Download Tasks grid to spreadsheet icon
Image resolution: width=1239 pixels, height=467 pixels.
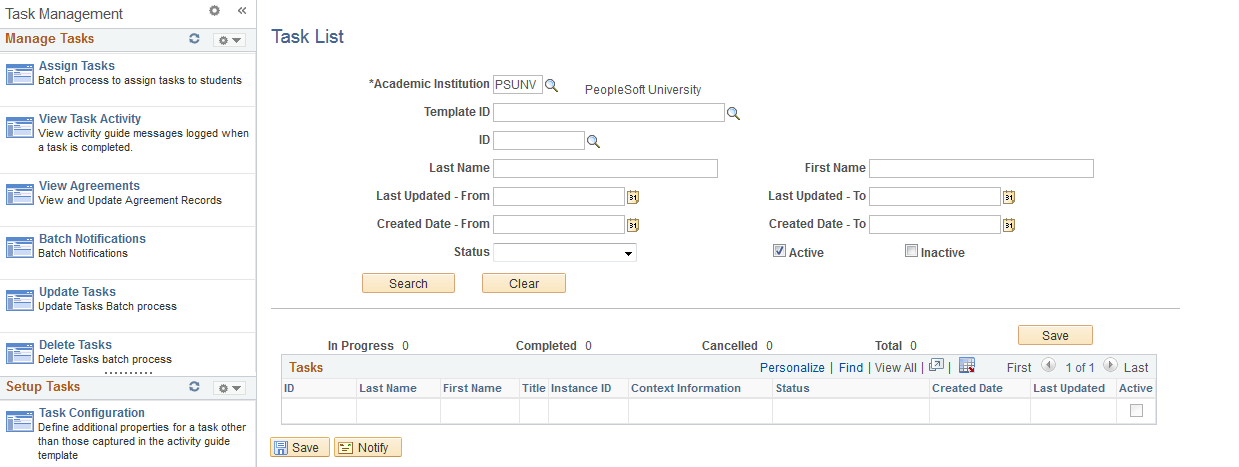click(x=967, y=366)
